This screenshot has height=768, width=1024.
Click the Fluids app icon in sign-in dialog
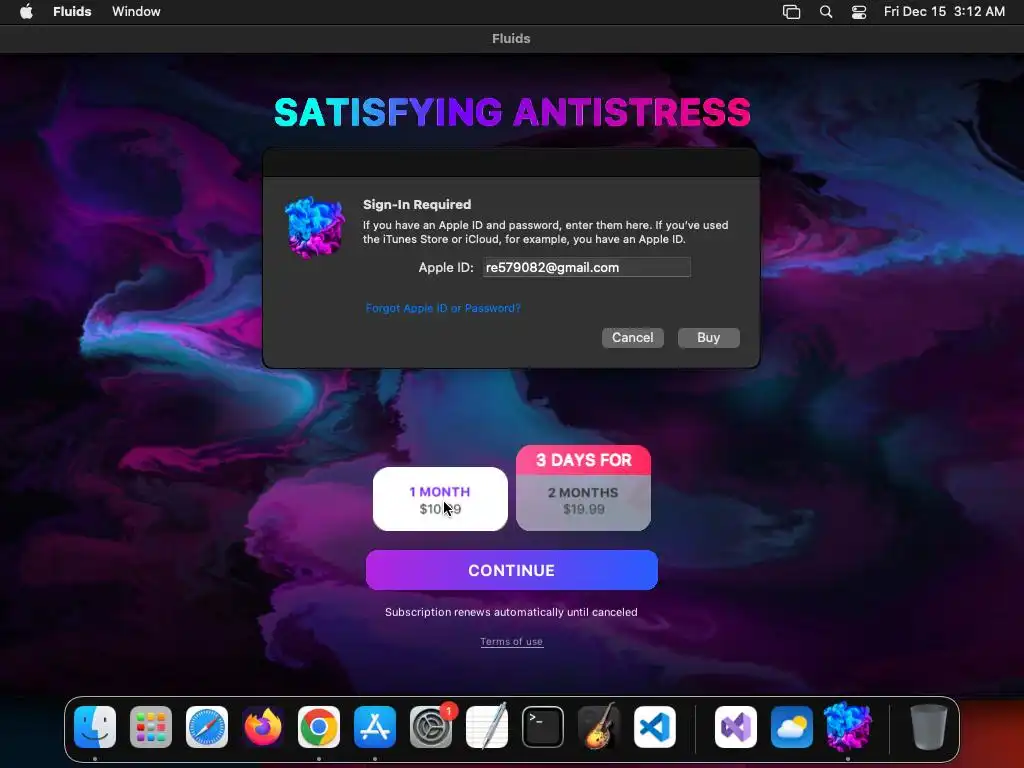click(x=315, y=227)
